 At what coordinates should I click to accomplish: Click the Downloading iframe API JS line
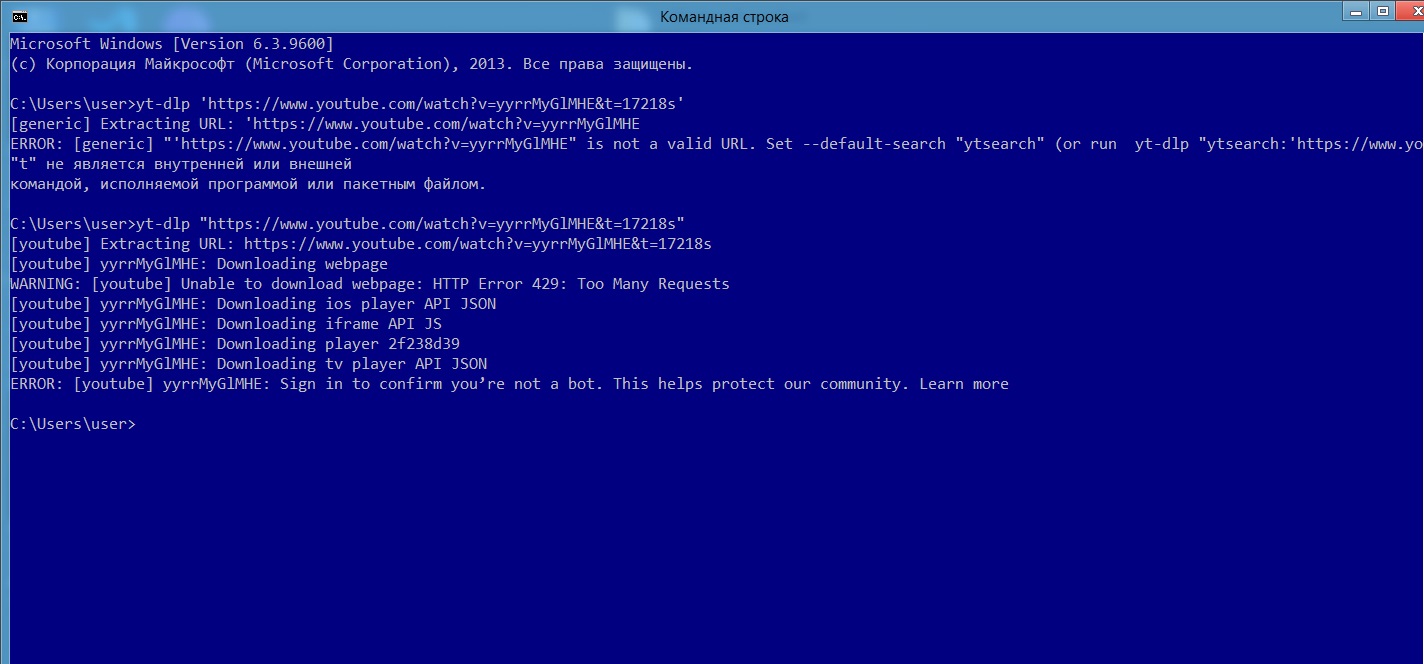tap(226, 324)
